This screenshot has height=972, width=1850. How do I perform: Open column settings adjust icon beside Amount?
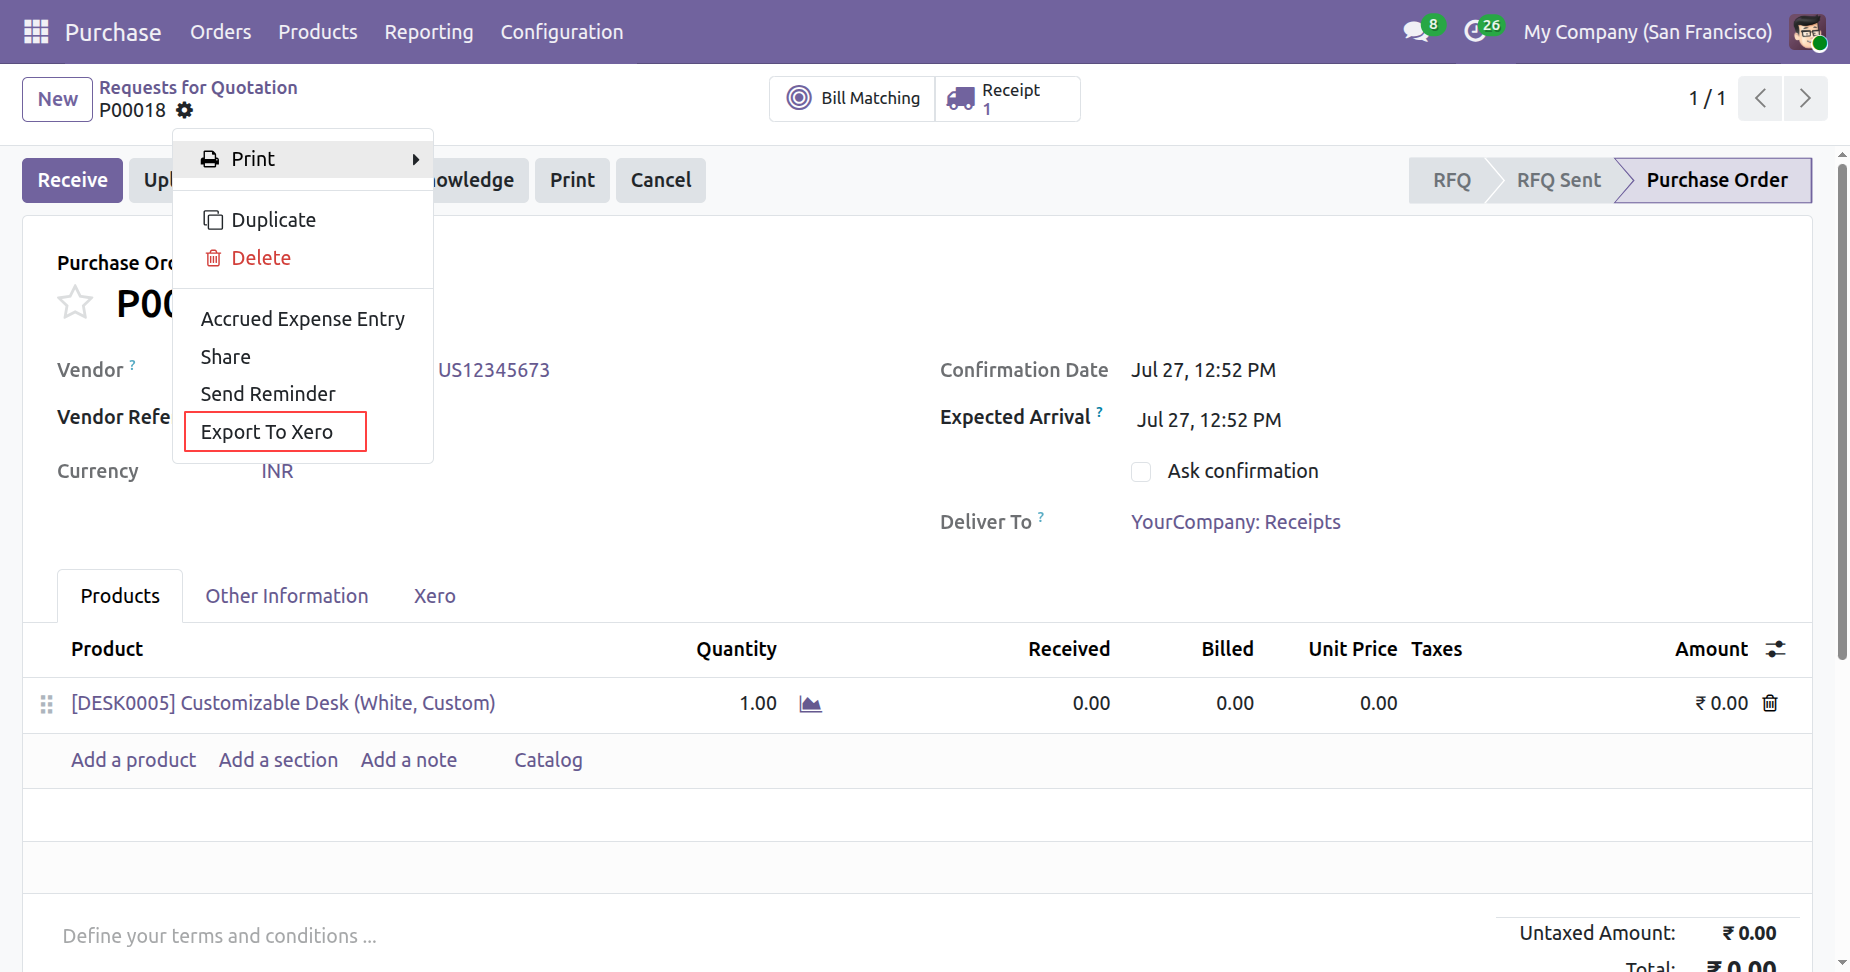point(1776,649)
